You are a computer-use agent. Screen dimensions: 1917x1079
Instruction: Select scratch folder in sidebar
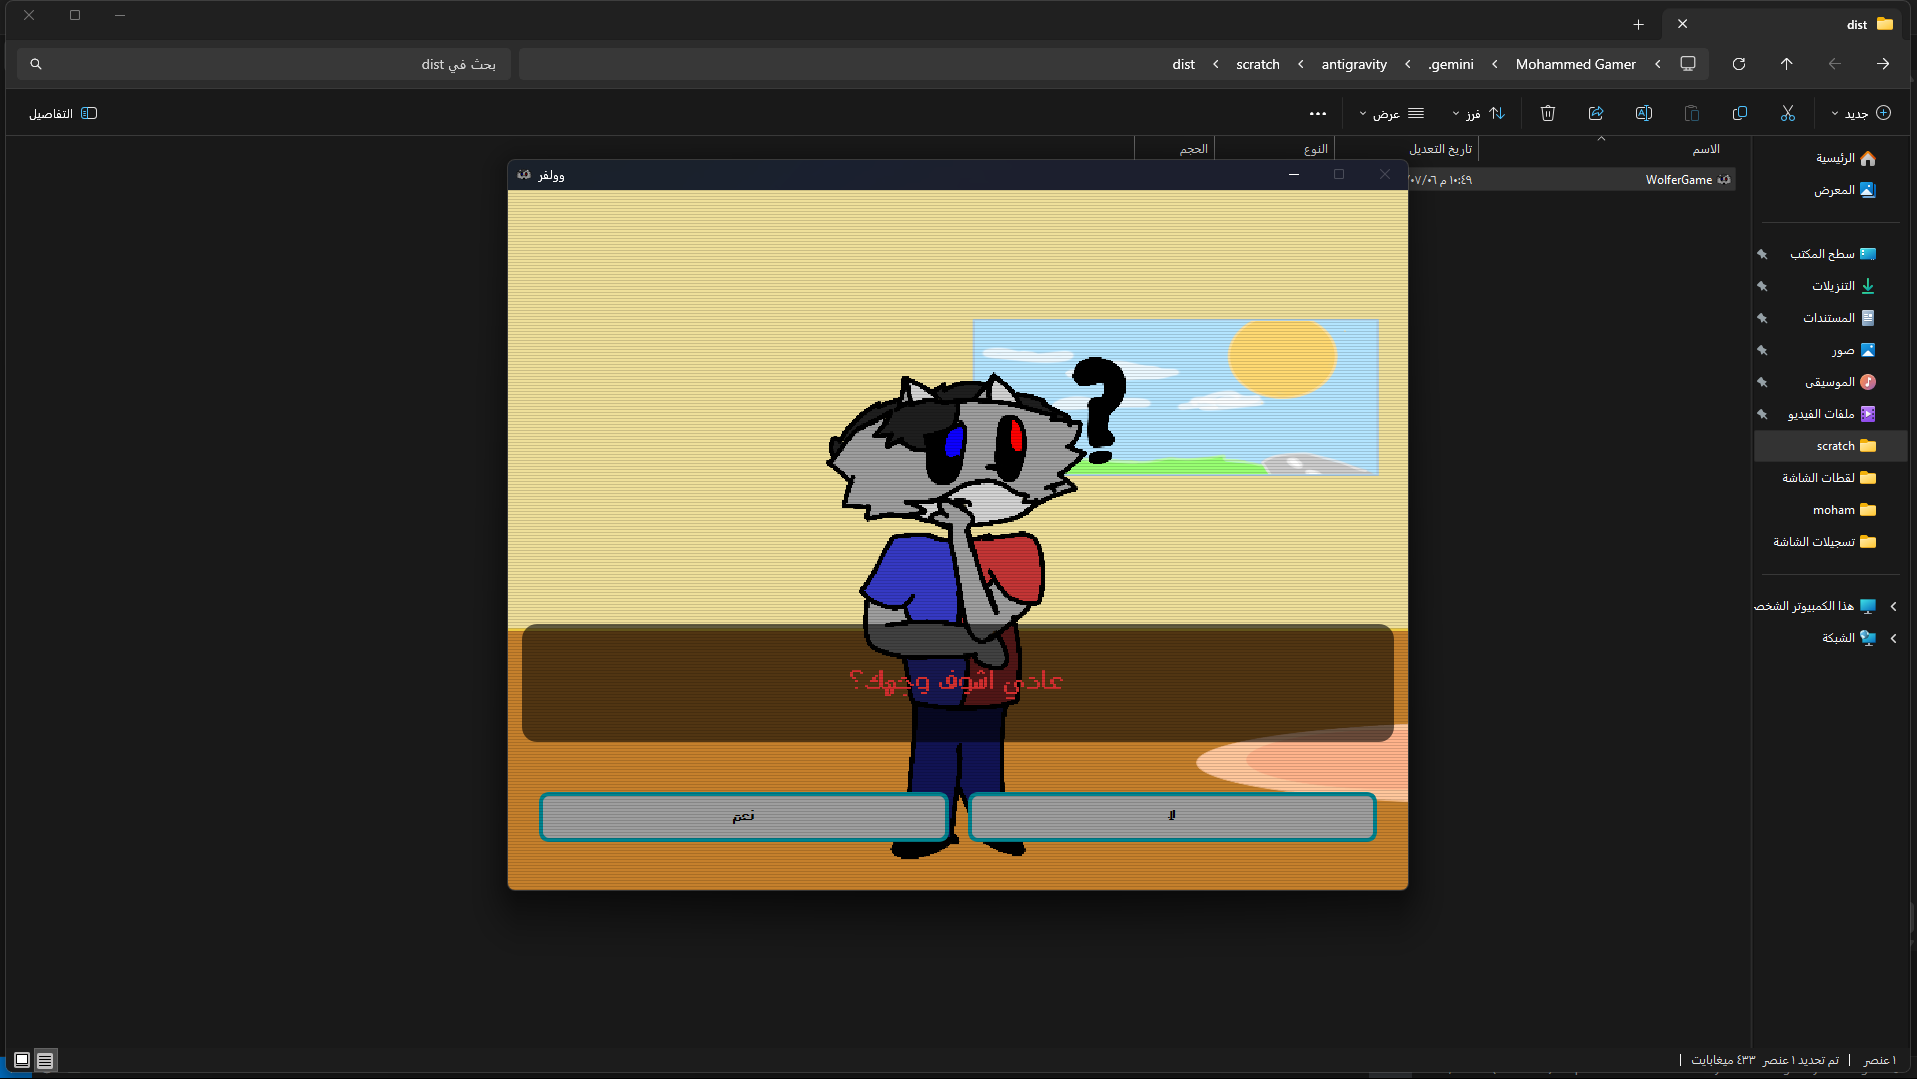1831,446
